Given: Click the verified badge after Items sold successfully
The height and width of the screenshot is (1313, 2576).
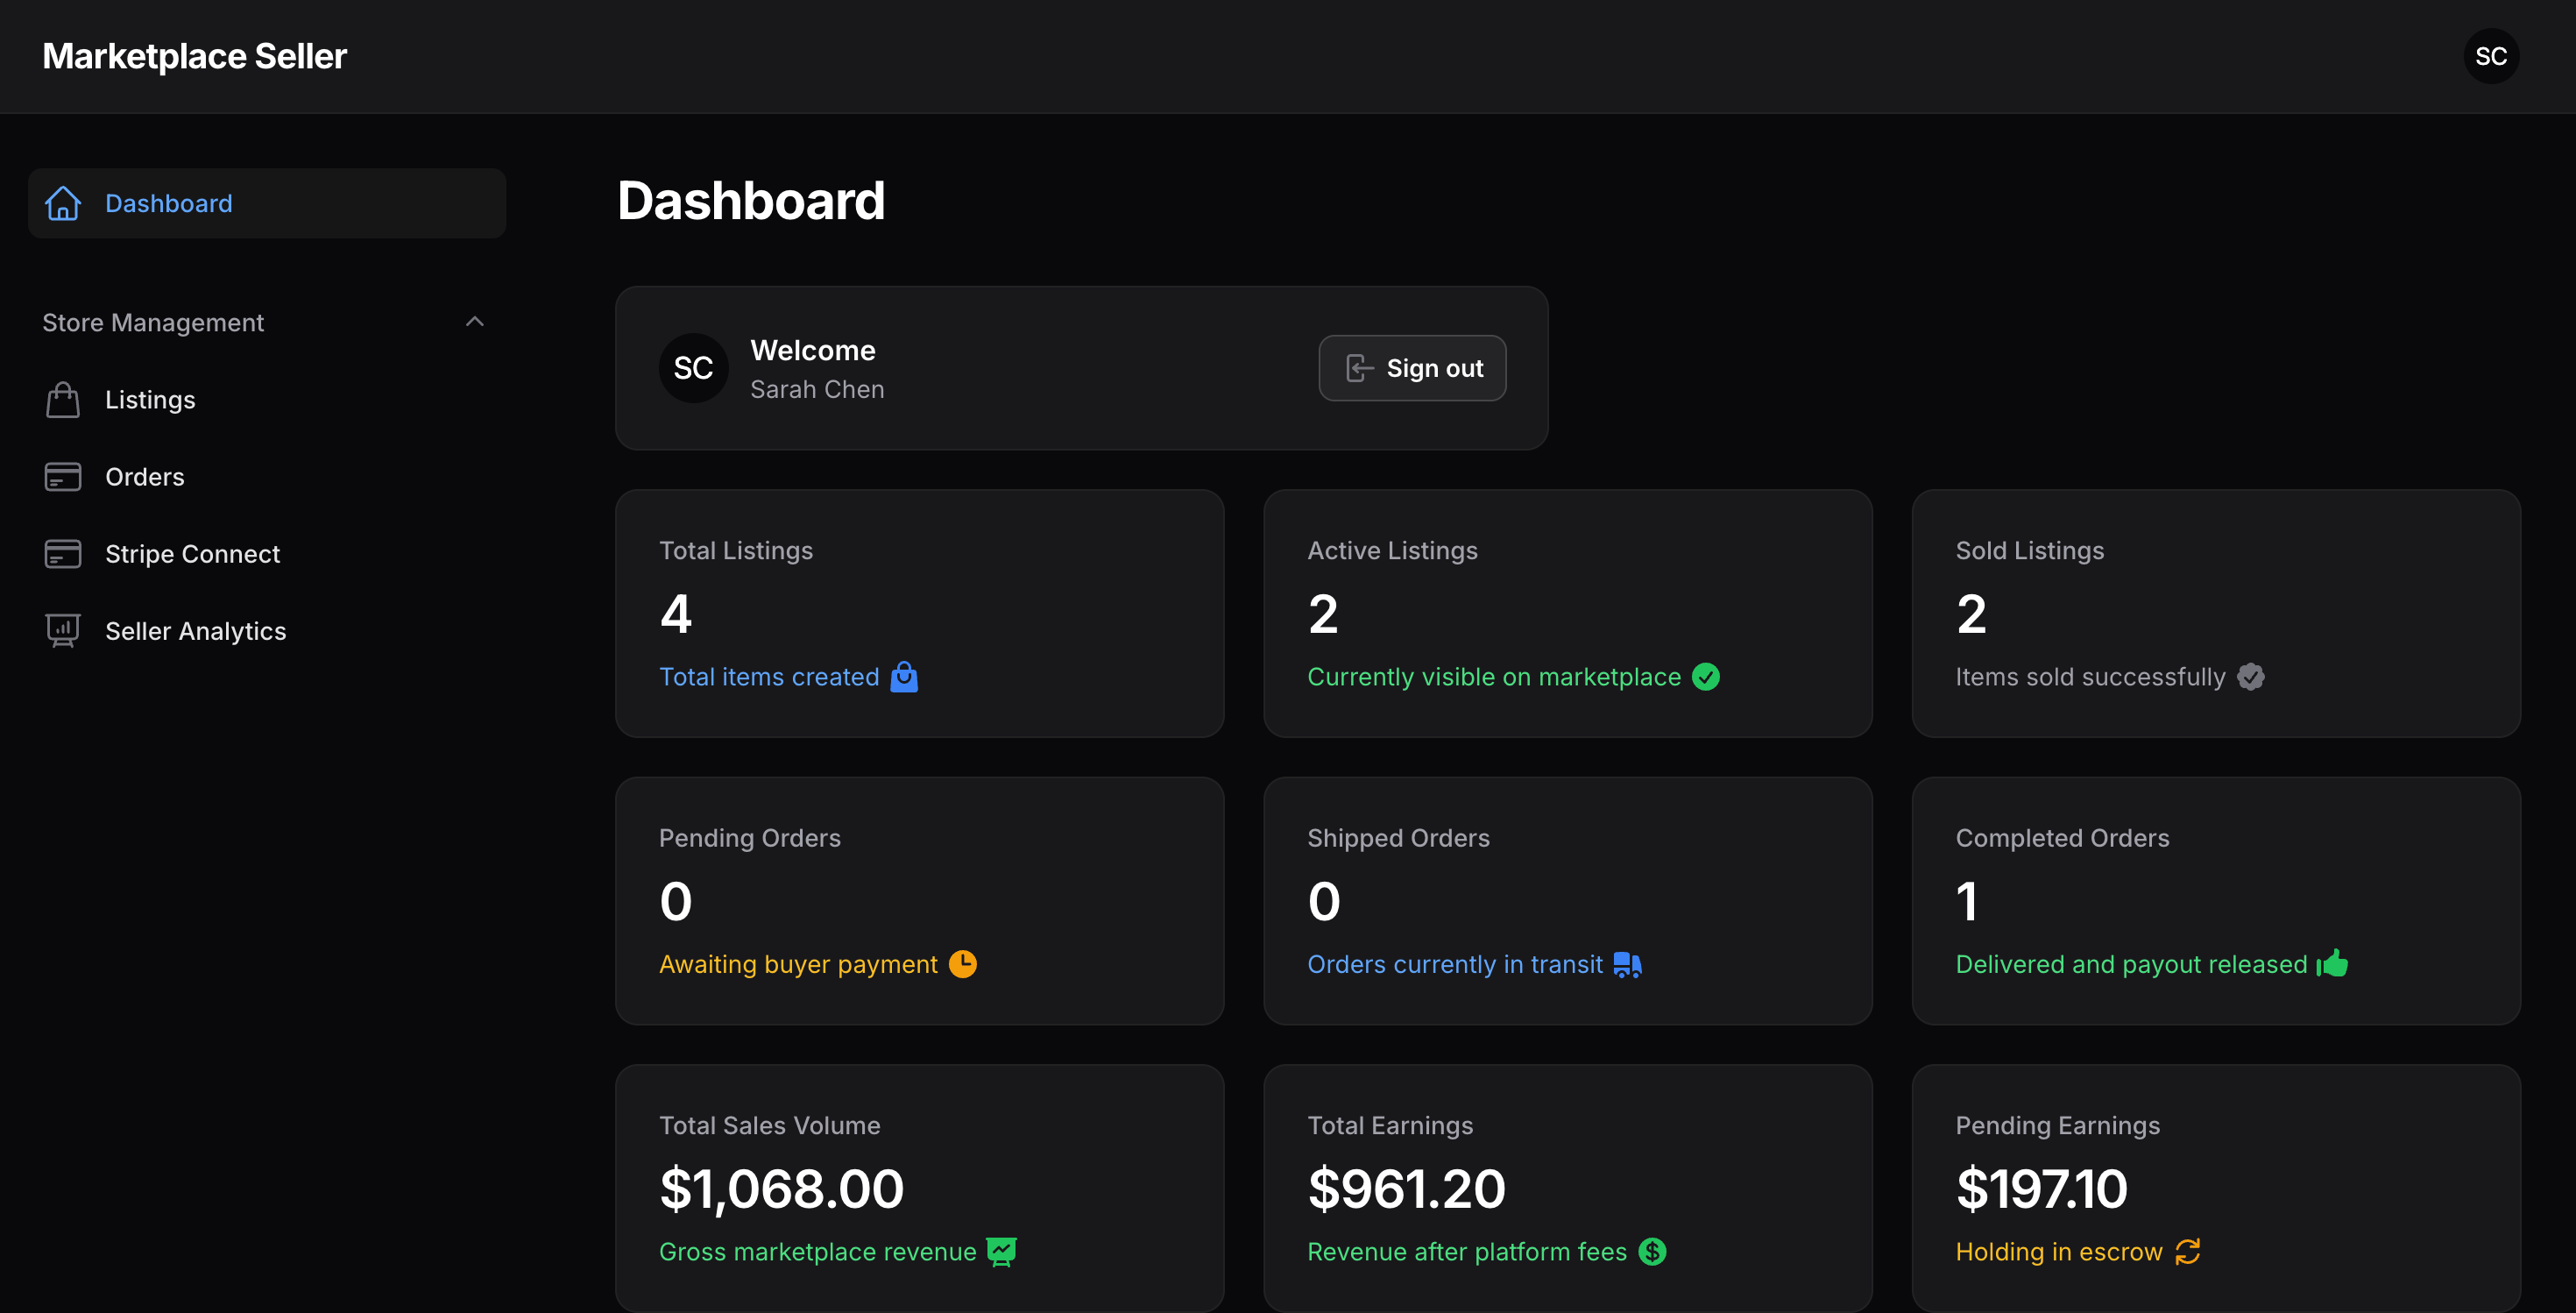Looking at the screenshot, I should pos(2251,677).
